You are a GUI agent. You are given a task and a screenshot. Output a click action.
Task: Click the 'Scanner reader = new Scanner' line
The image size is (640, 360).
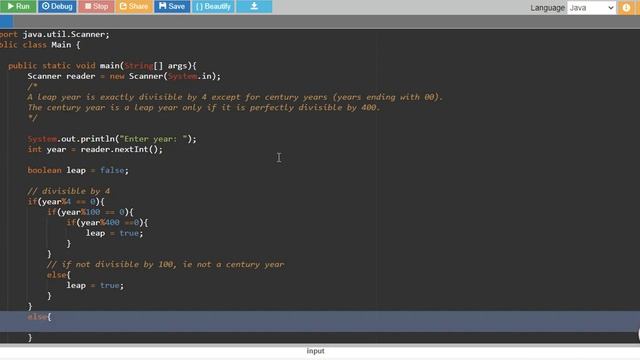[124, 76]
